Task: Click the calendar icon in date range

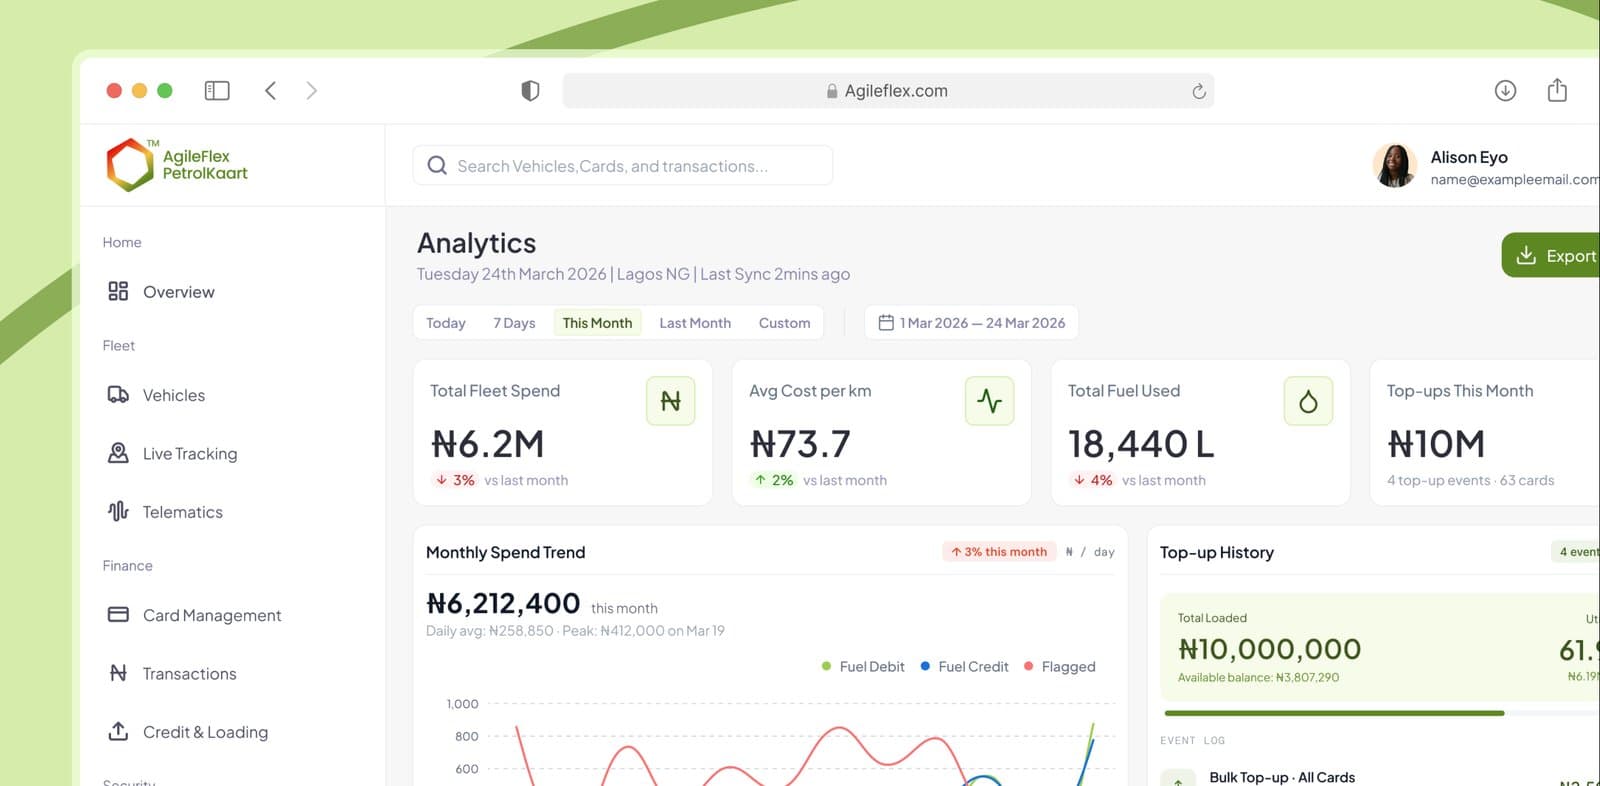Action: tap(886, 323)
